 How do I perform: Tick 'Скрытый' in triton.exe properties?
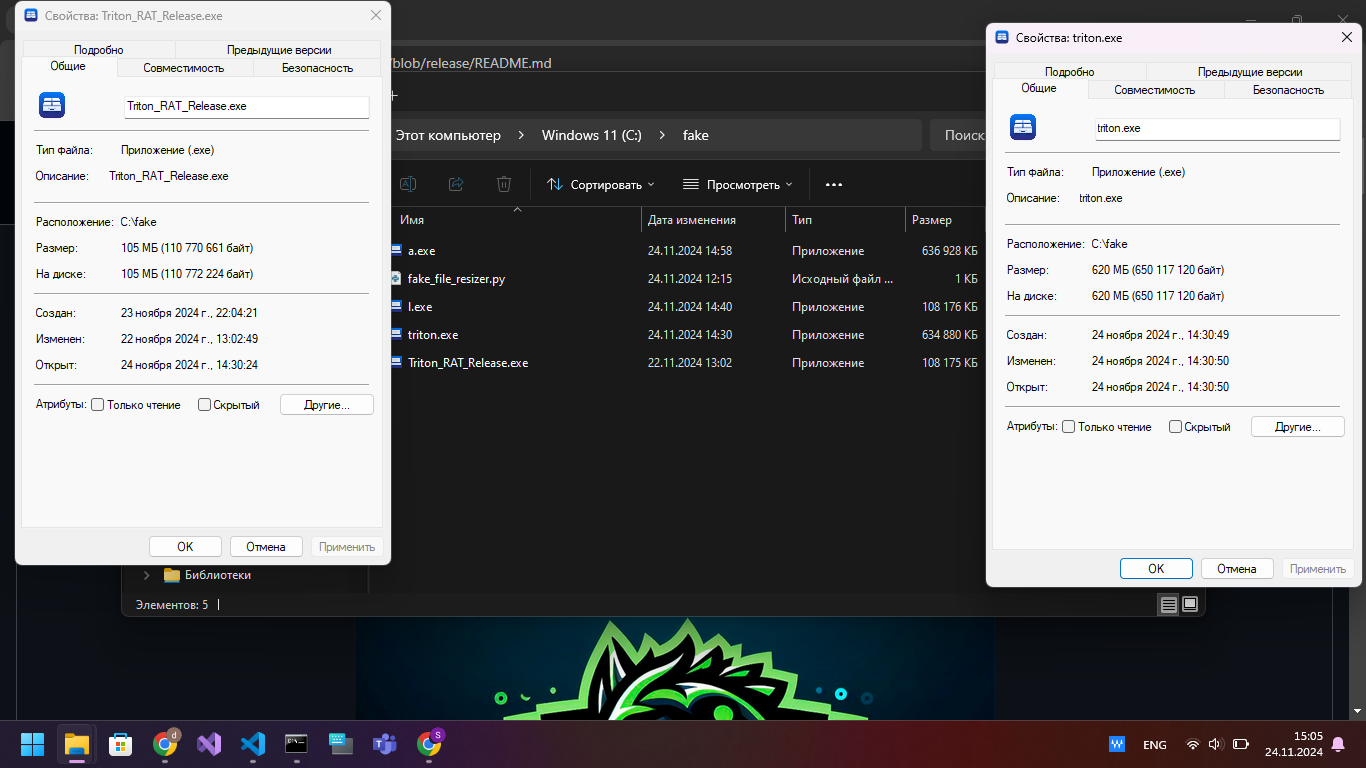click(x=1175, y=427)
